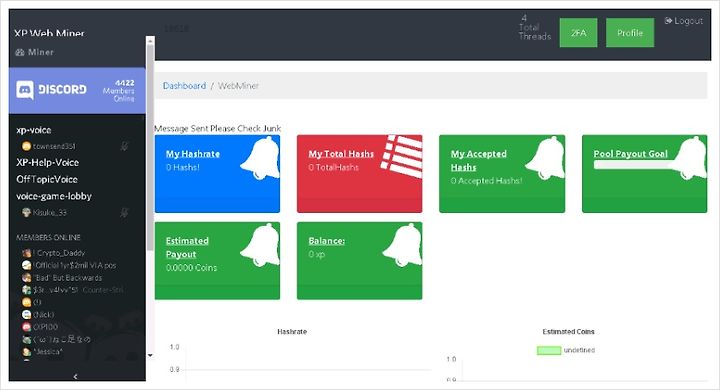This screenshot has height=390, width=720.
Task: Click bell icon on My Accepted Hashs card
Action: tap(545, 158)
